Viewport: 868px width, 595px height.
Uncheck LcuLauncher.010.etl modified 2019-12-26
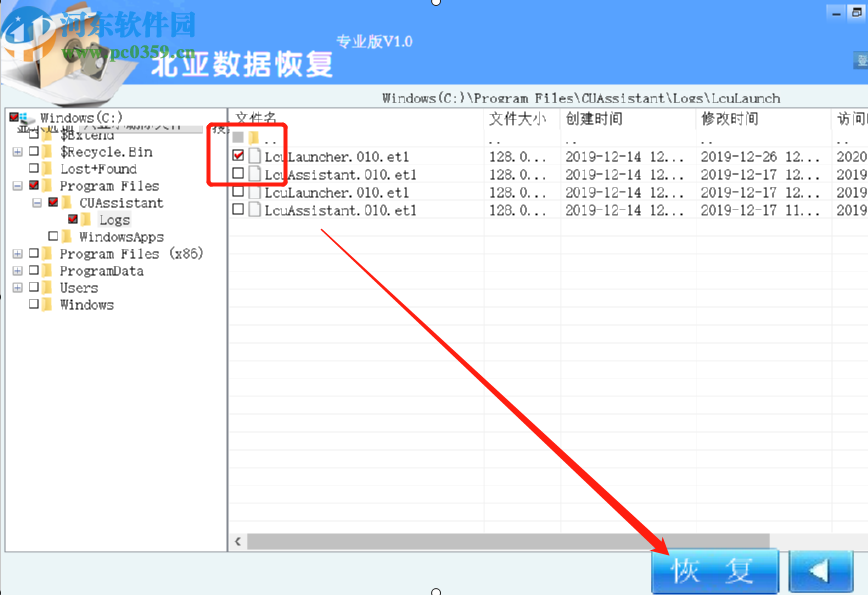tap(239, 156)
